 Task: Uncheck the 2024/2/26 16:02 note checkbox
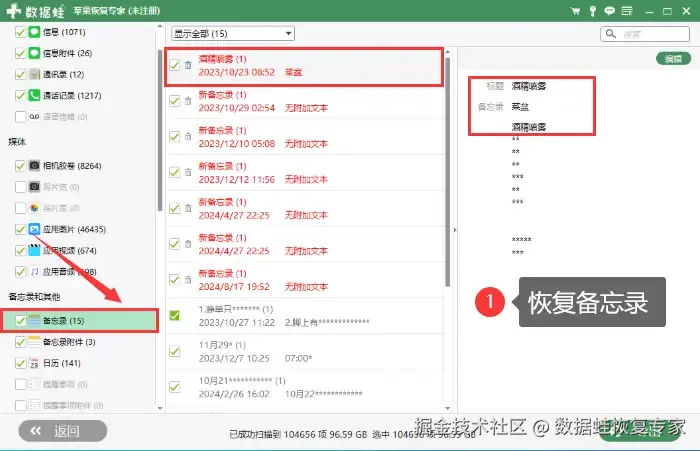(175, 387)
